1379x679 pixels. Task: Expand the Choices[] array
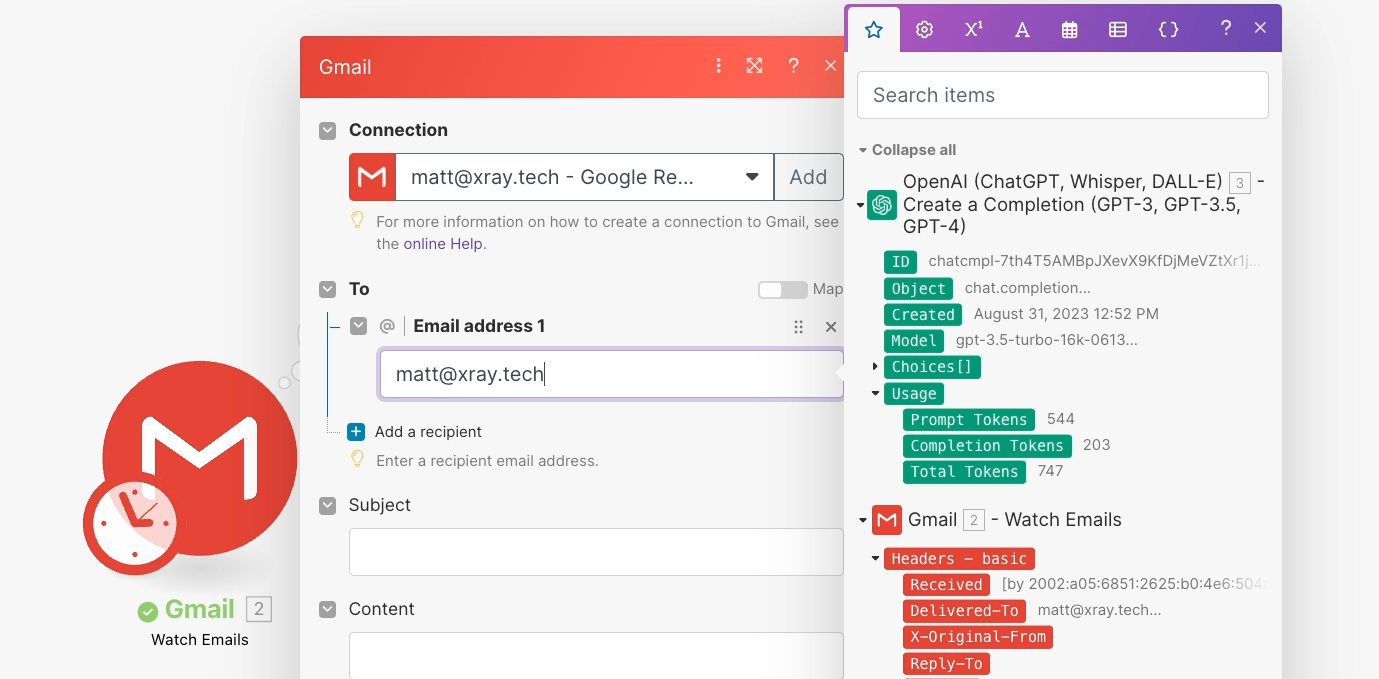[875, 367]
